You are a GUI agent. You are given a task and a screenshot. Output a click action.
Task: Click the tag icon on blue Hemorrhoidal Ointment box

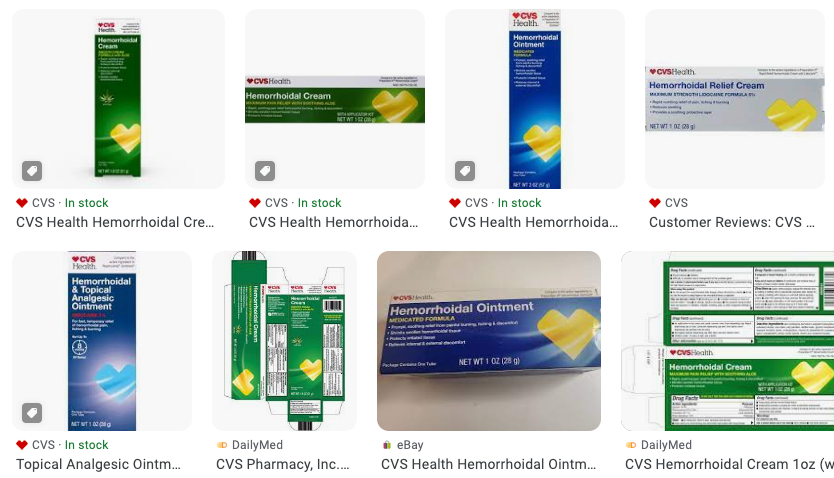(465, 171)
